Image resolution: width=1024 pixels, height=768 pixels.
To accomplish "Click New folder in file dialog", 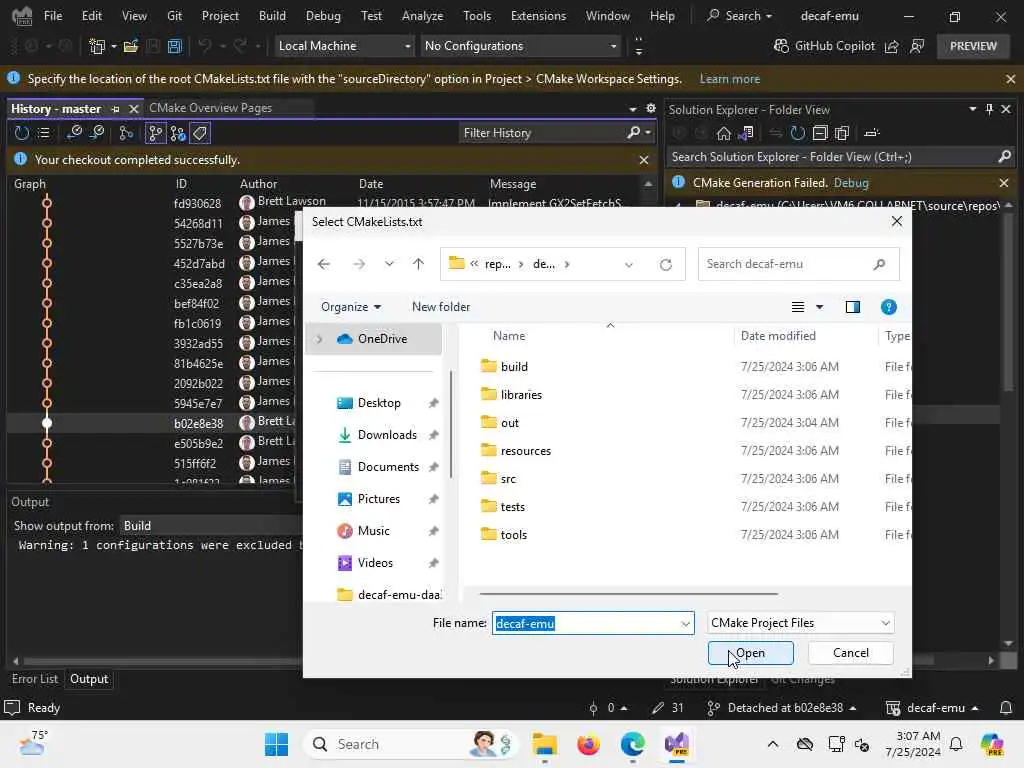I will click(441, 307).
